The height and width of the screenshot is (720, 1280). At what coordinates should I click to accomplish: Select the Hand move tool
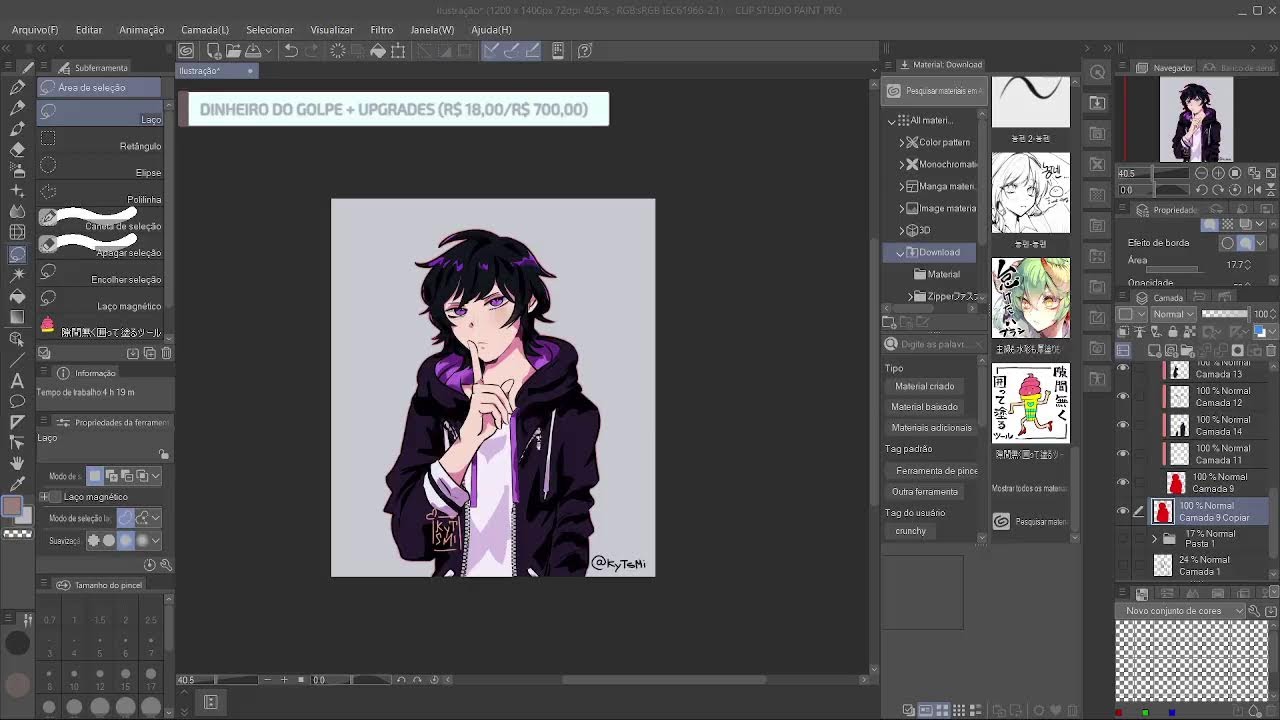coord(17,463)
